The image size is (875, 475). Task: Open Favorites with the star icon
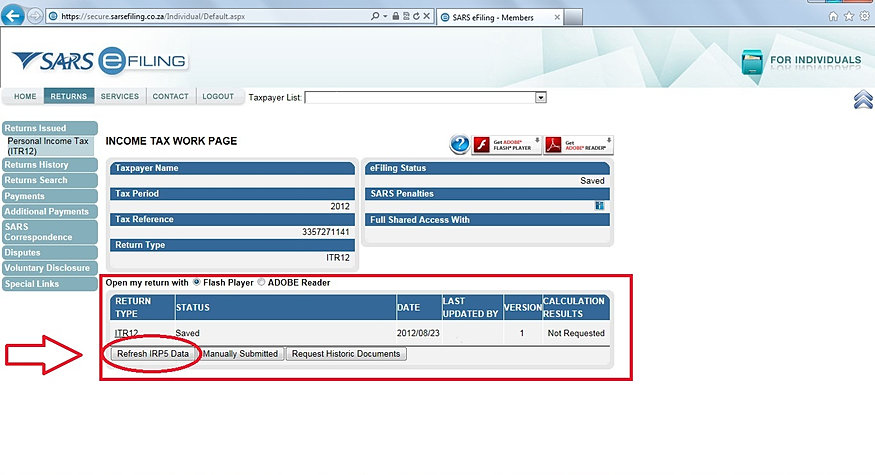(849, 16)
